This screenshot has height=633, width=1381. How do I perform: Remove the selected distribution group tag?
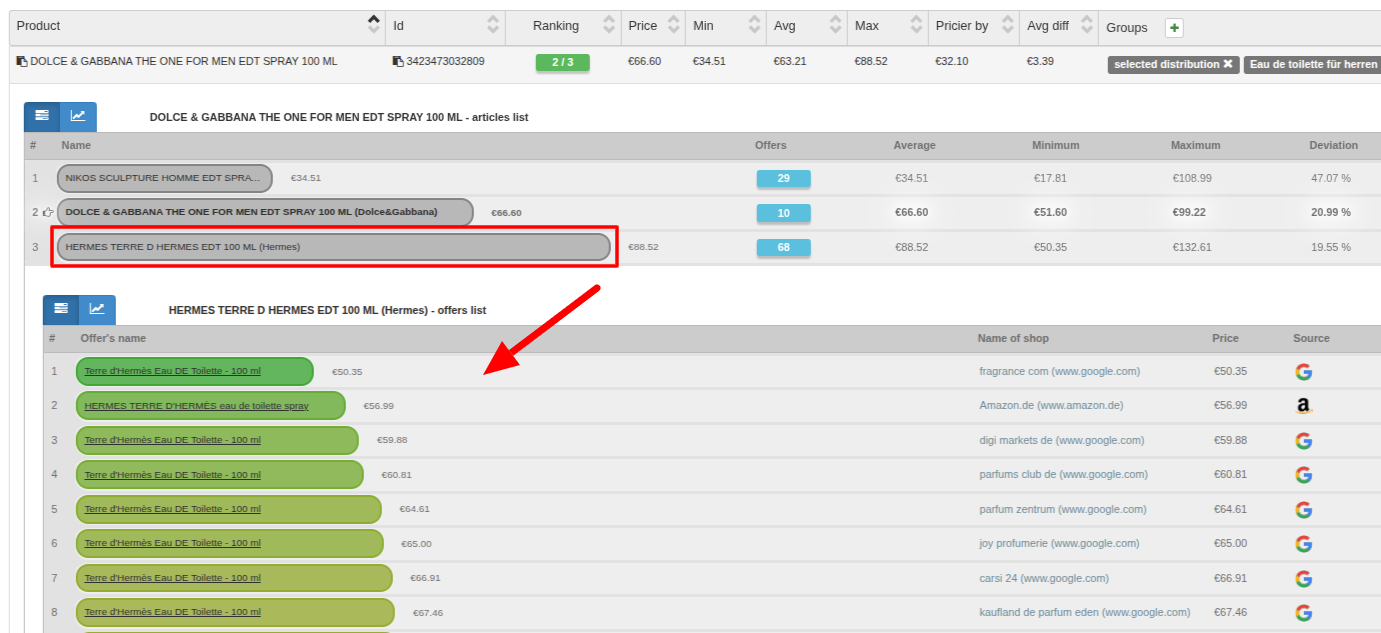[x=1228, y=64]
